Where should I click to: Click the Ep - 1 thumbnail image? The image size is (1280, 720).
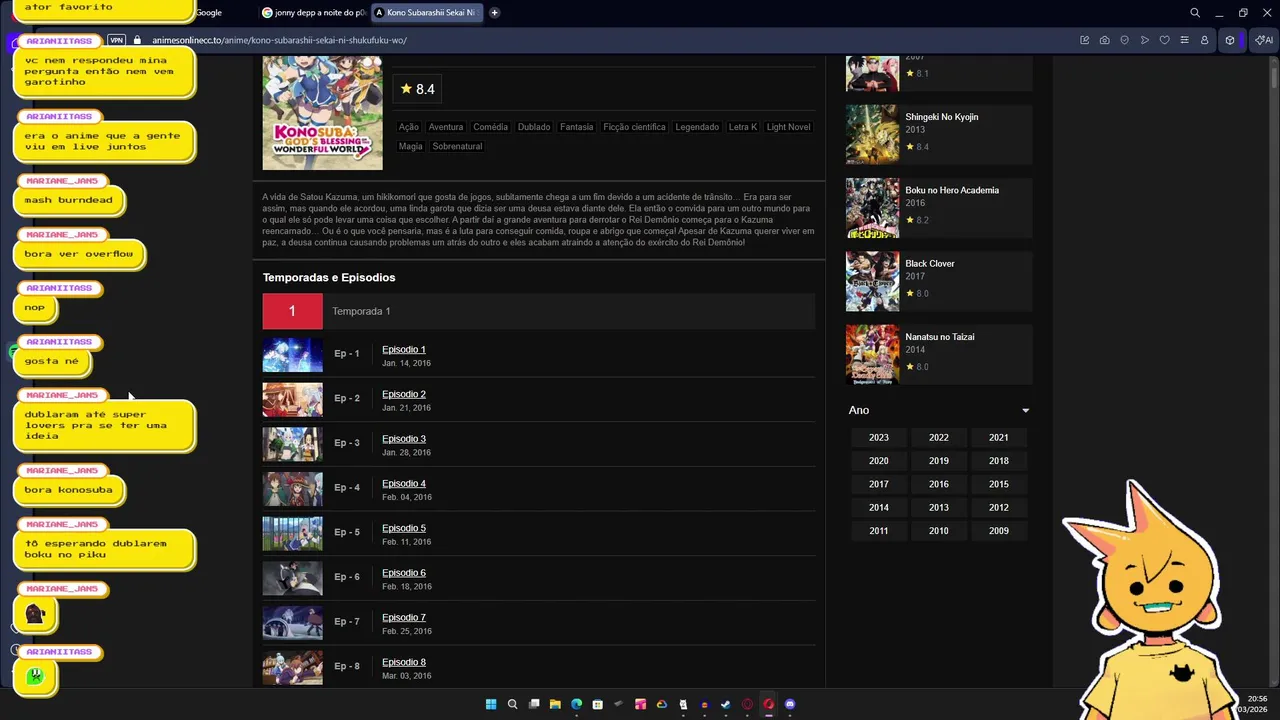(293, 355)
